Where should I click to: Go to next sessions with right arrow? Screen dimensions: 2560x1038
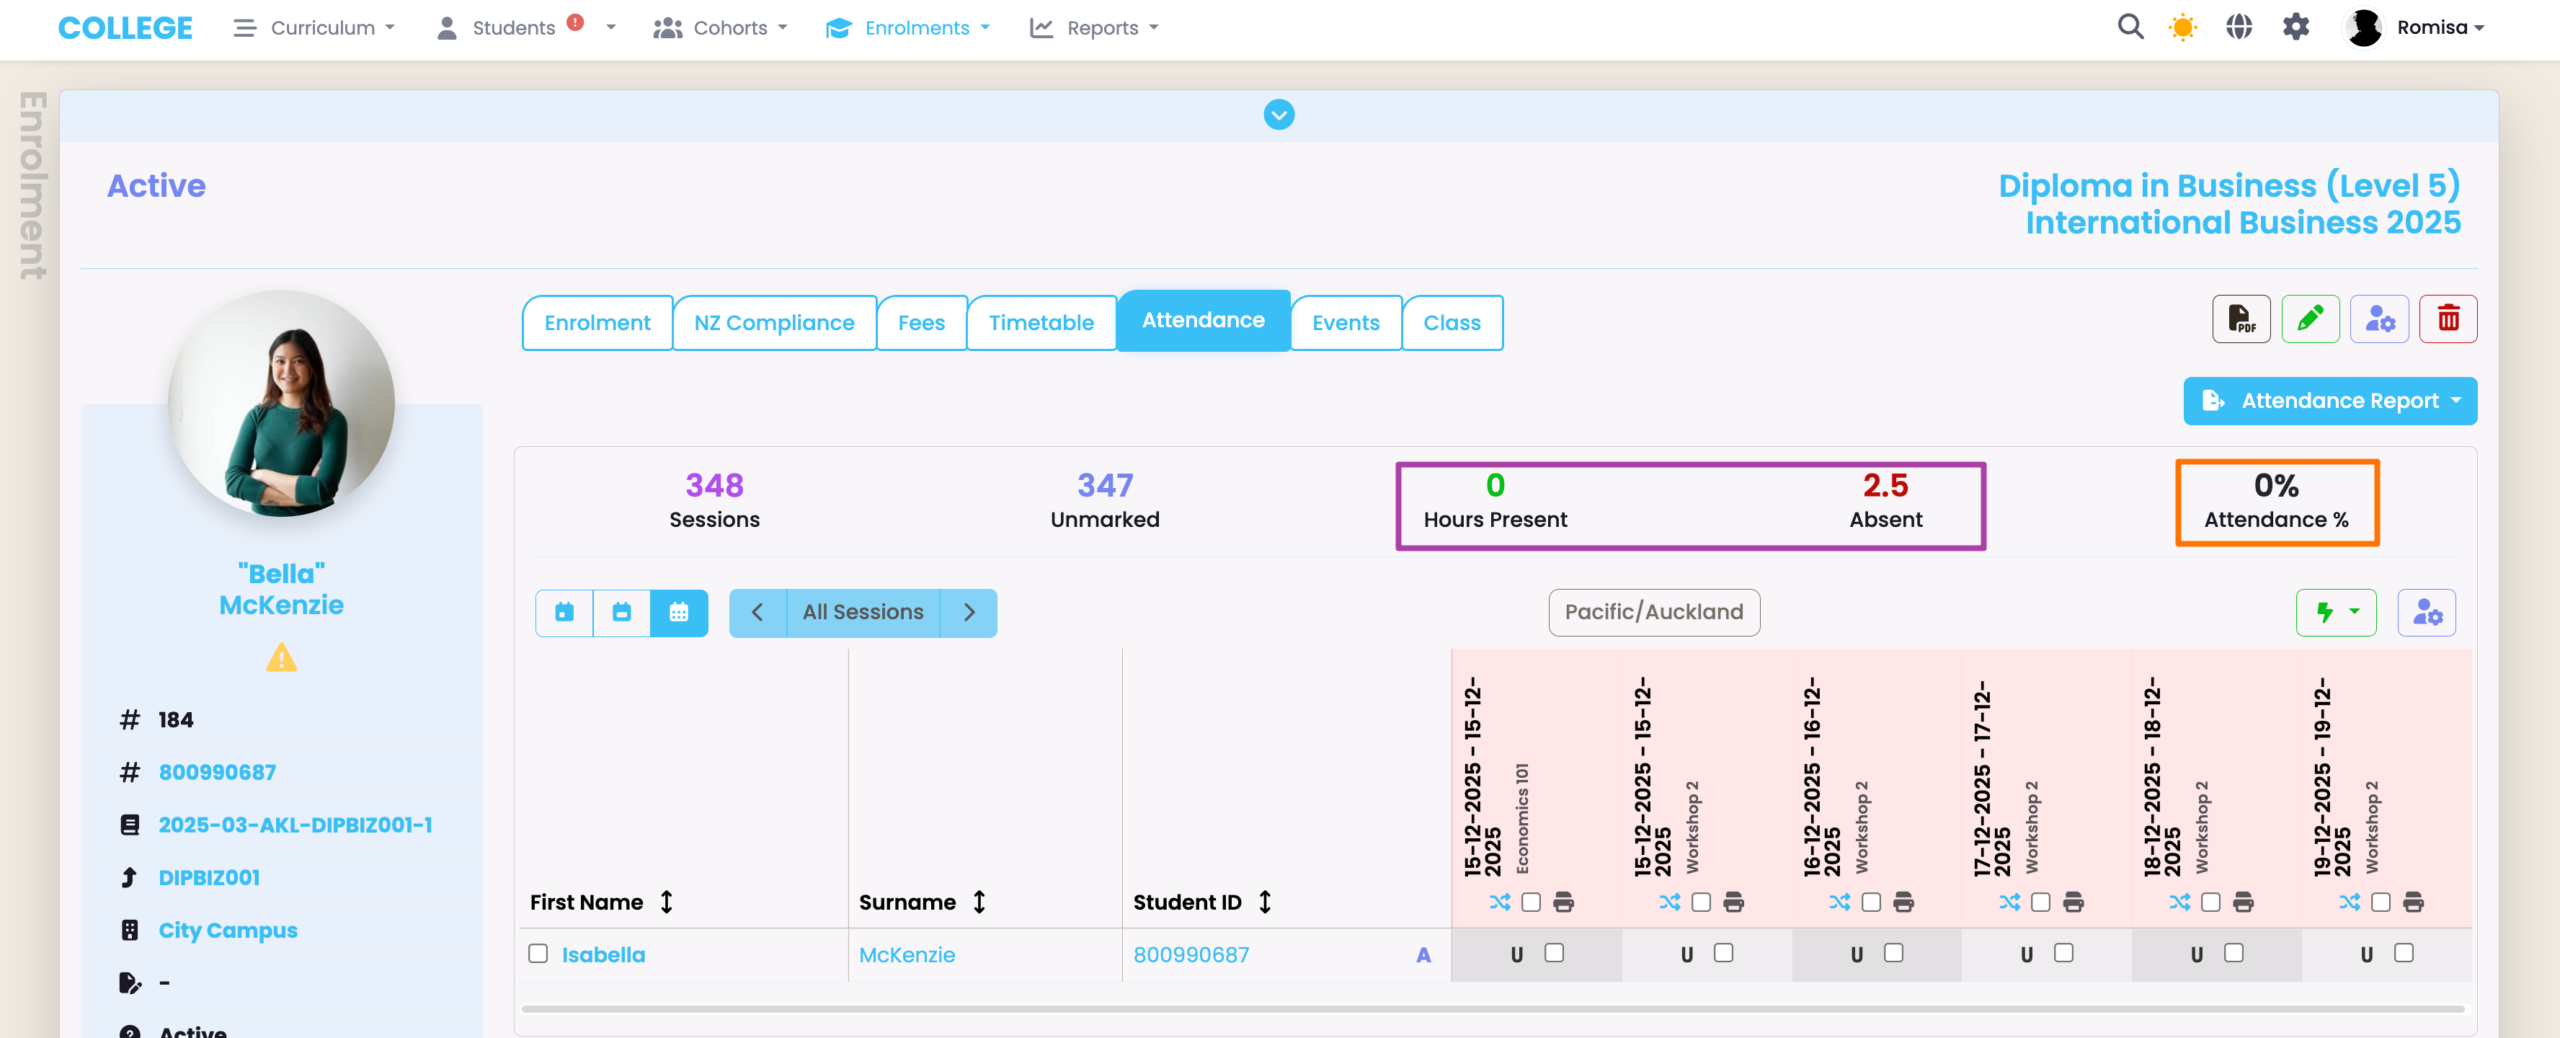(x=968, y=612)
